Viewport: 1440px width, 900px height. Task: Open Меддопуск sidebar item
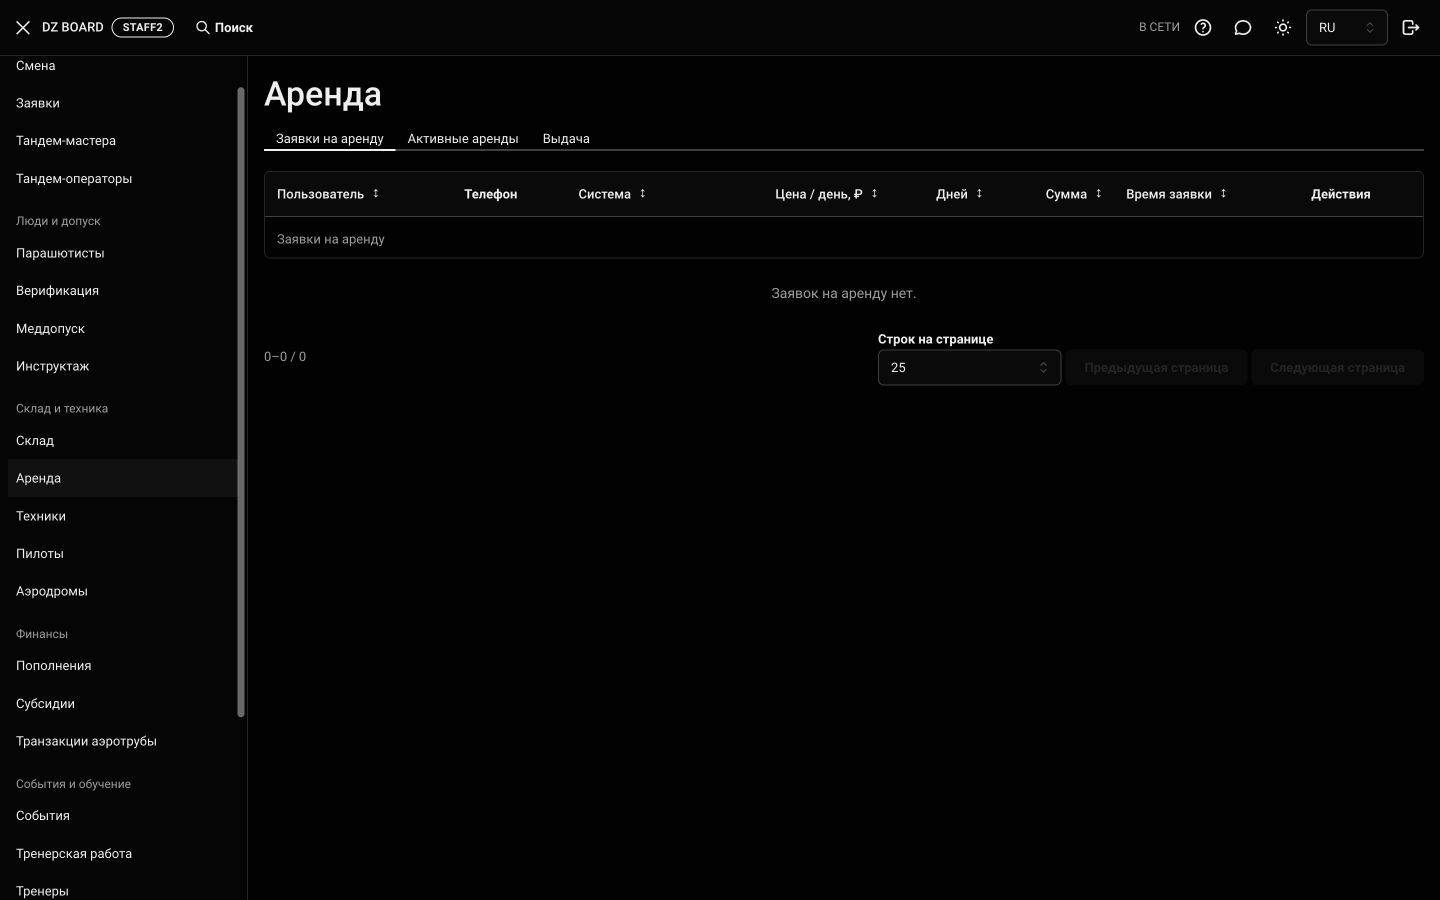point(122,329)
